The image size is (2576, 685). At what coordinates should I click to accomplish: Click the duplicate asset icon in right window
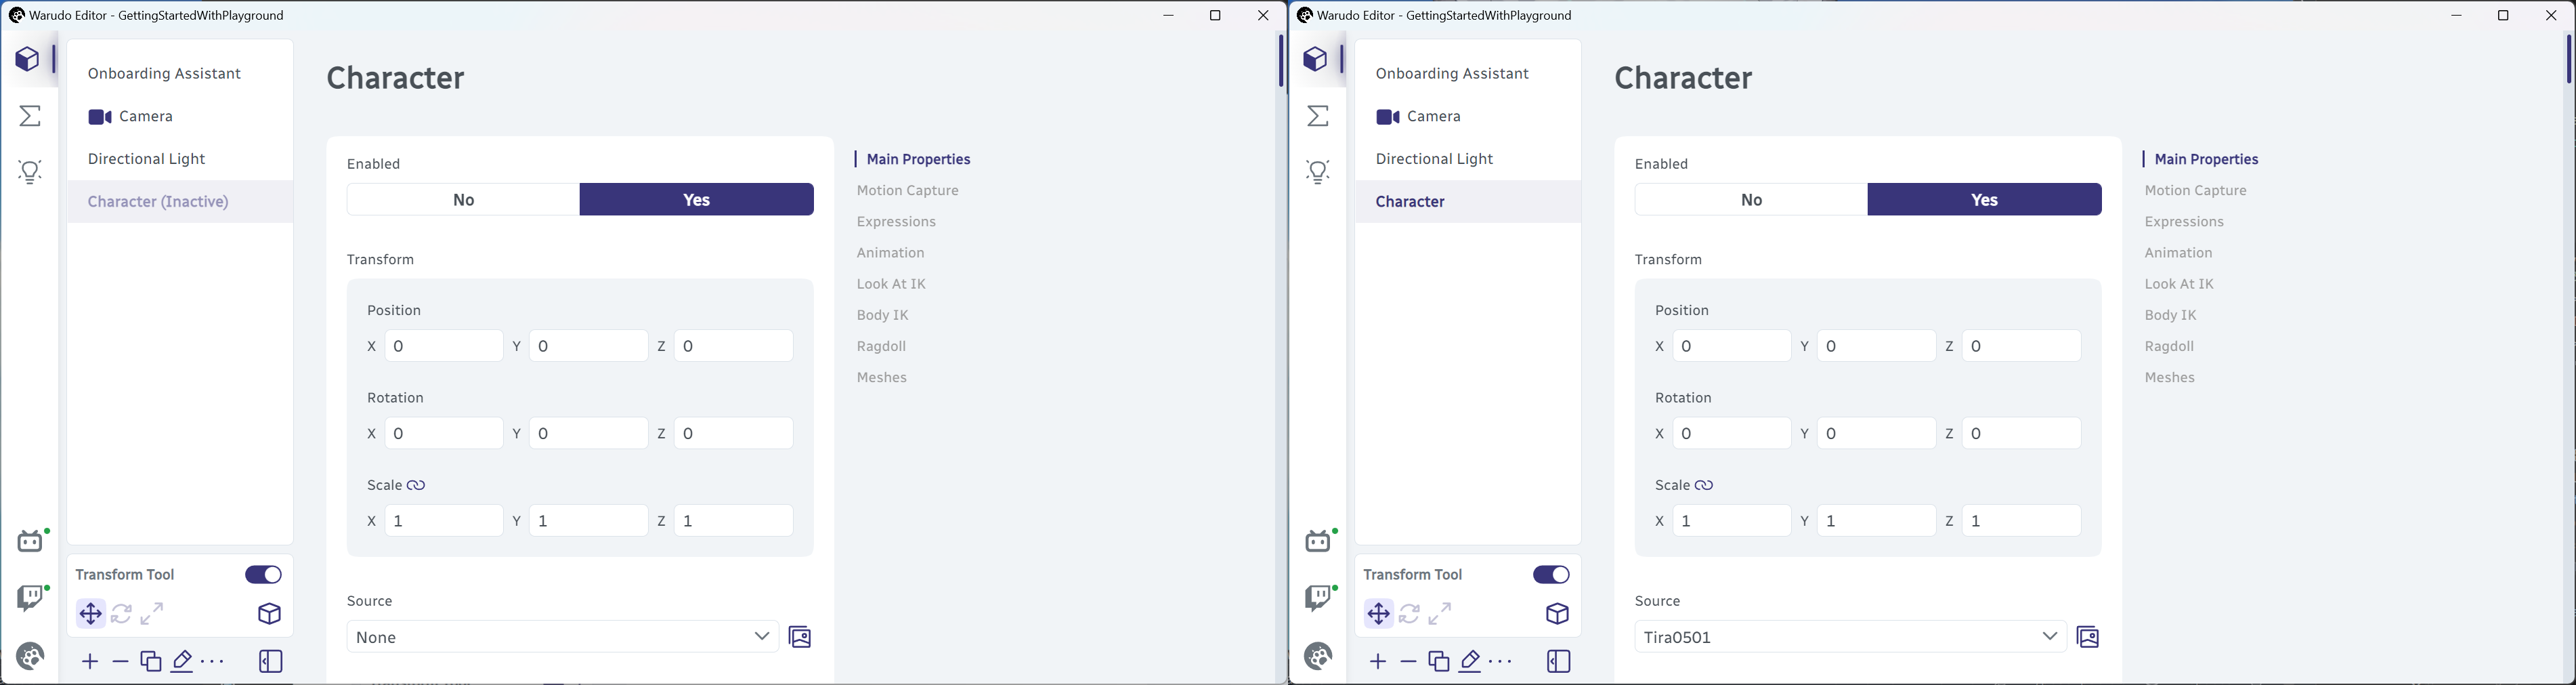pyautogui.click(x=1439, y=661)
